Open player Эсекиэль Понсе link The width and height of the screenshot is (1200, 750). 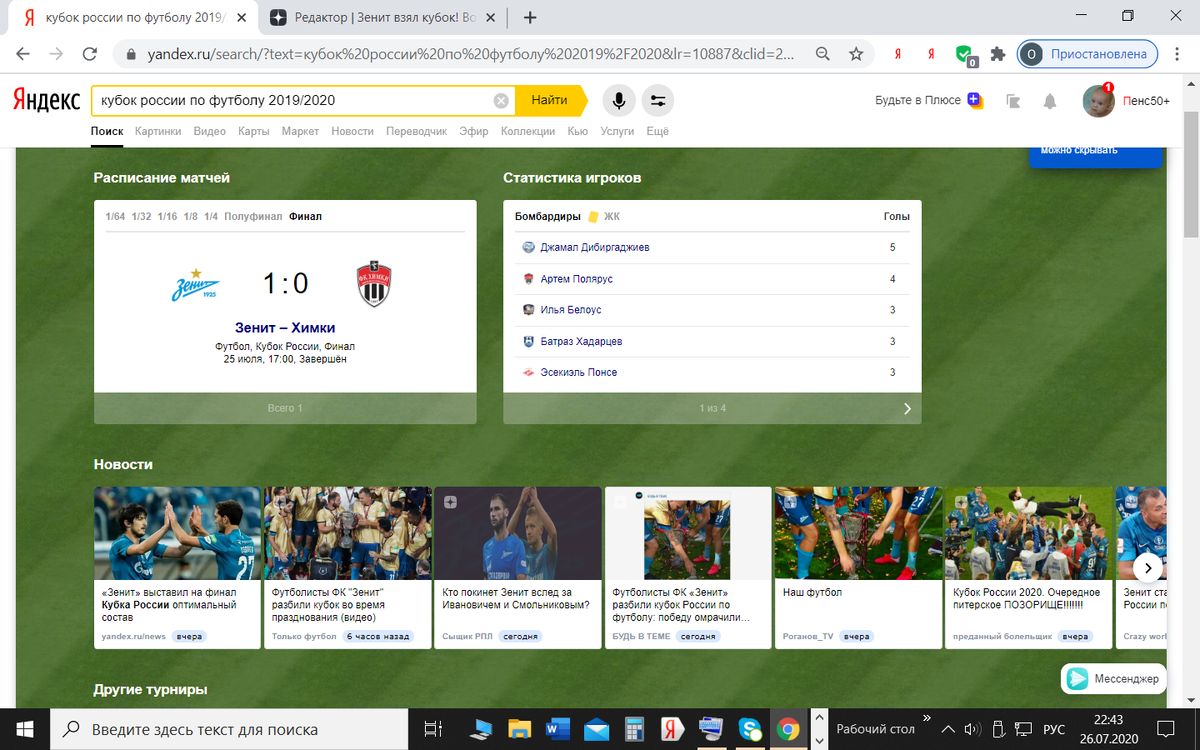point(578,372)
